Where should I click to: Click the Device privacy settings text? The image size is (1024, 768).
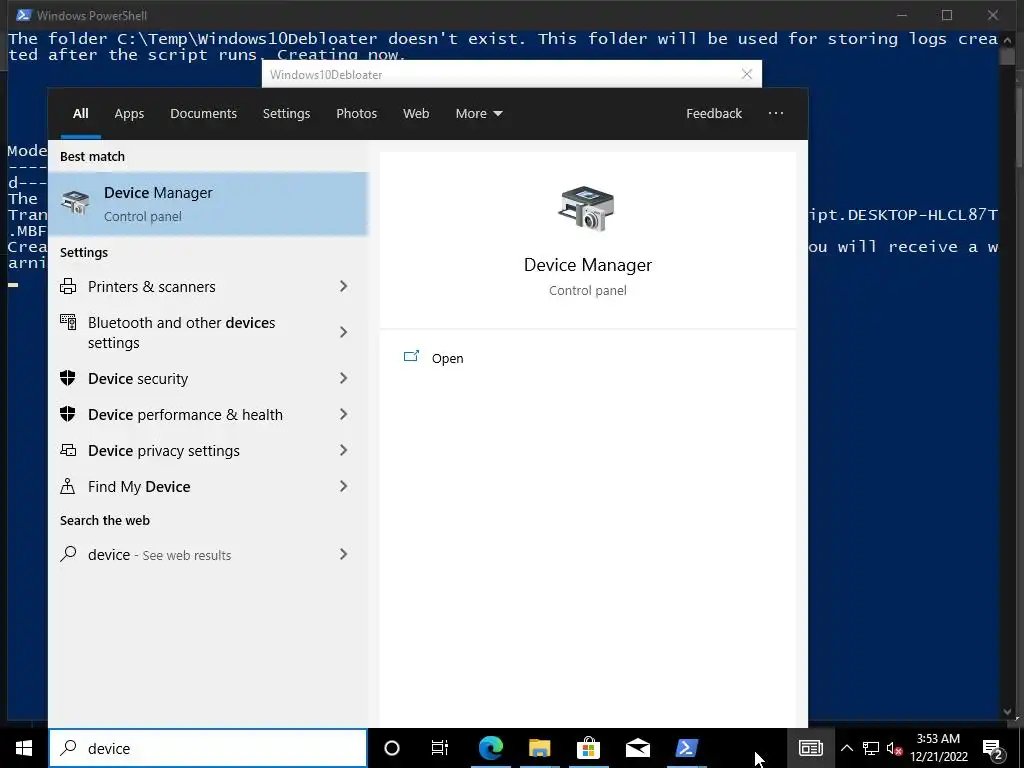click(164, 450)
